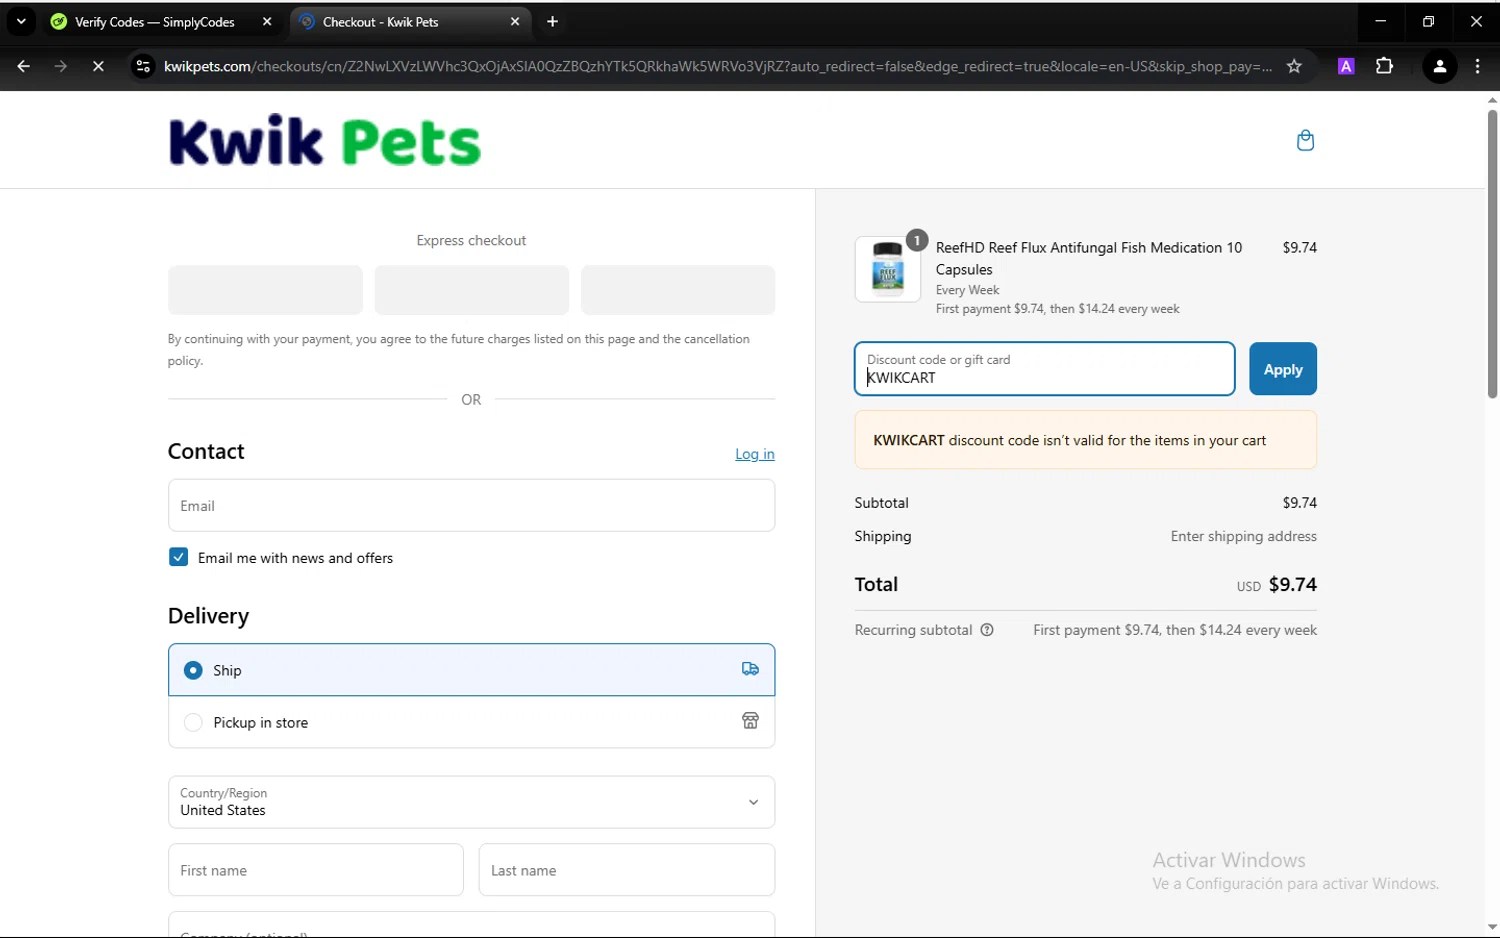Click the 'Enter shipping address' text
Viewport: 1500px width, 938px height.
(x=1244, y=536)
